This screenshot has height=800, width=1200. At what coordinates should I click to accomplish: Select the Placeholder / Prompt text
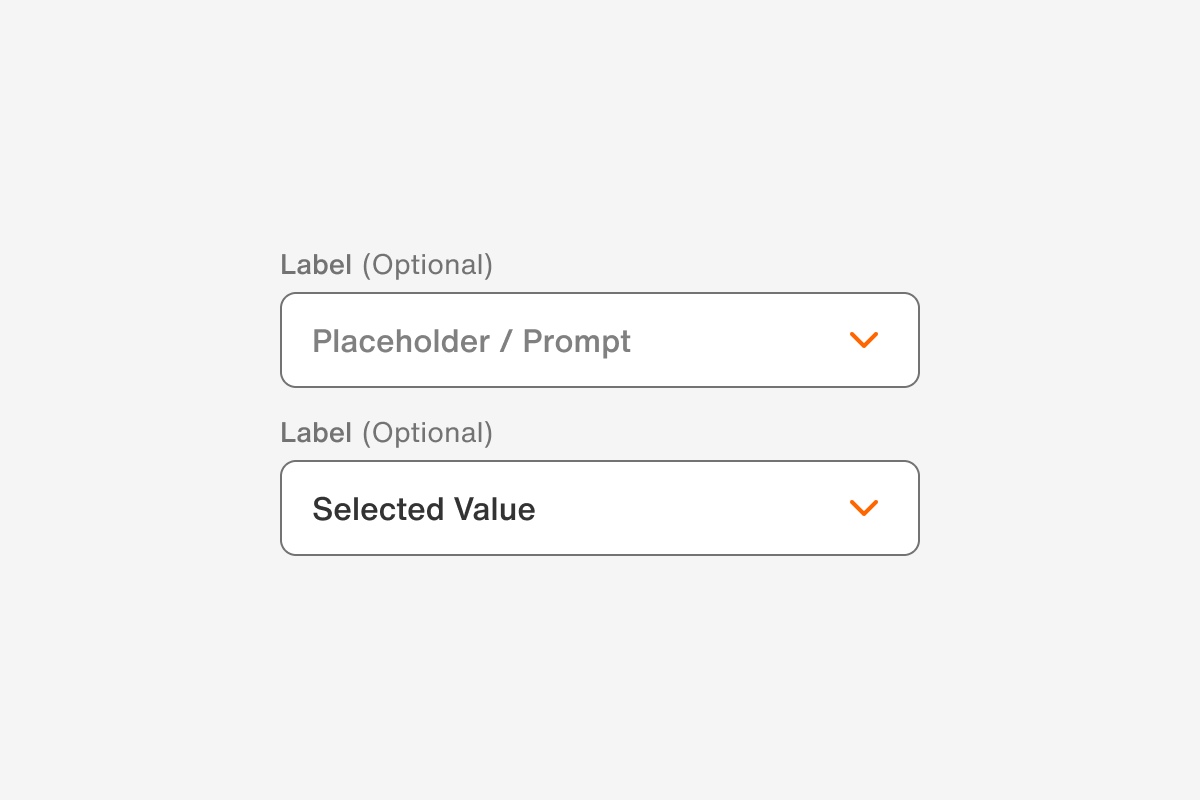pos(471,341)
